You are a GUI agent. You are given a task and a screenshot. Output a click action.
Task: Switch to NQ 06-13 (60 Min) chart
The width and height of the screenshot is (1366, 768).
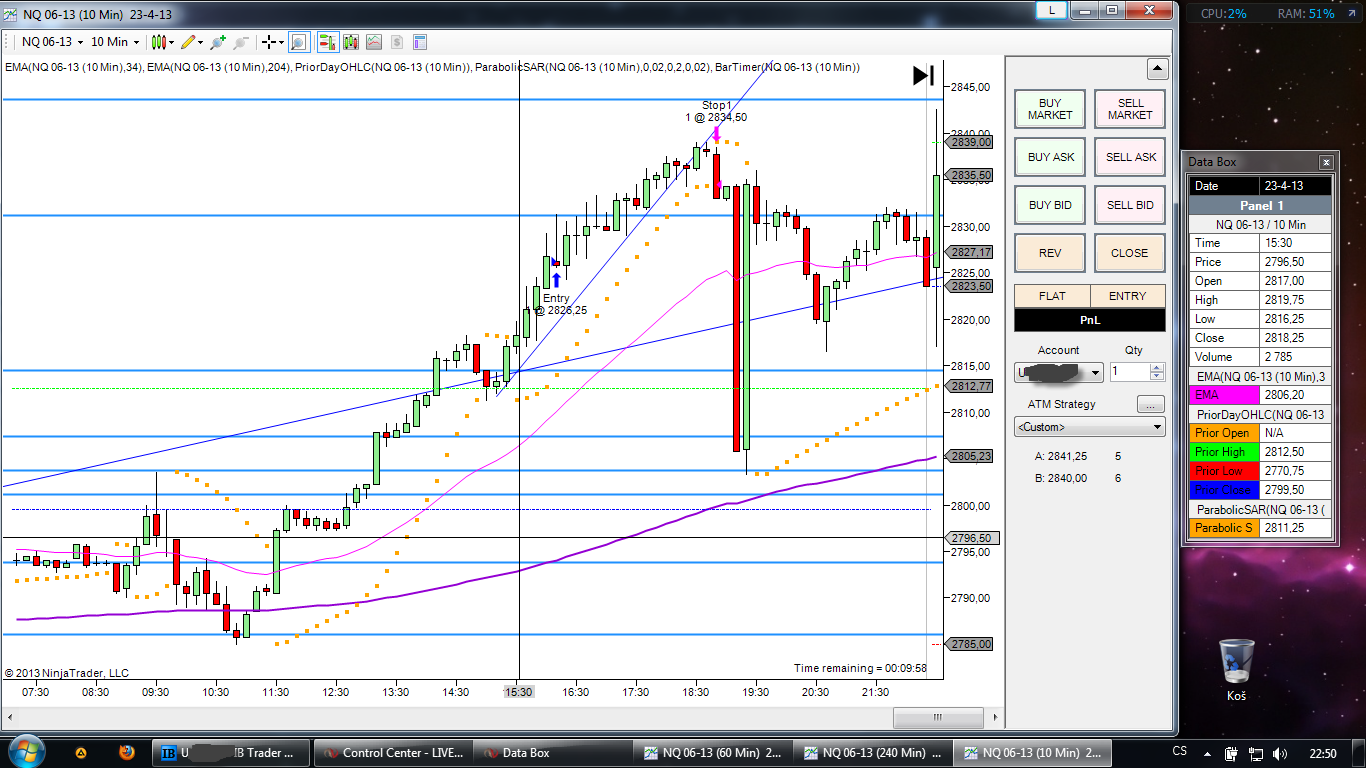tap(712, 752)
